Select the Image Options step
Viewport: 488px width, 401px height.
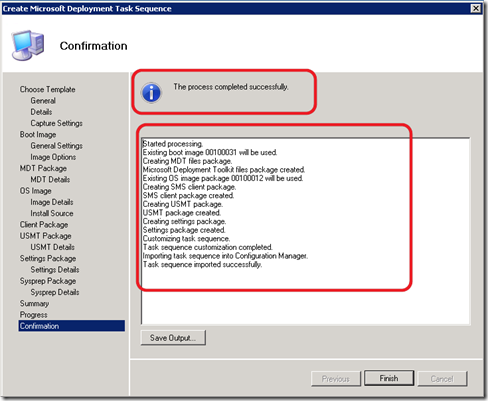click(53, 157)
